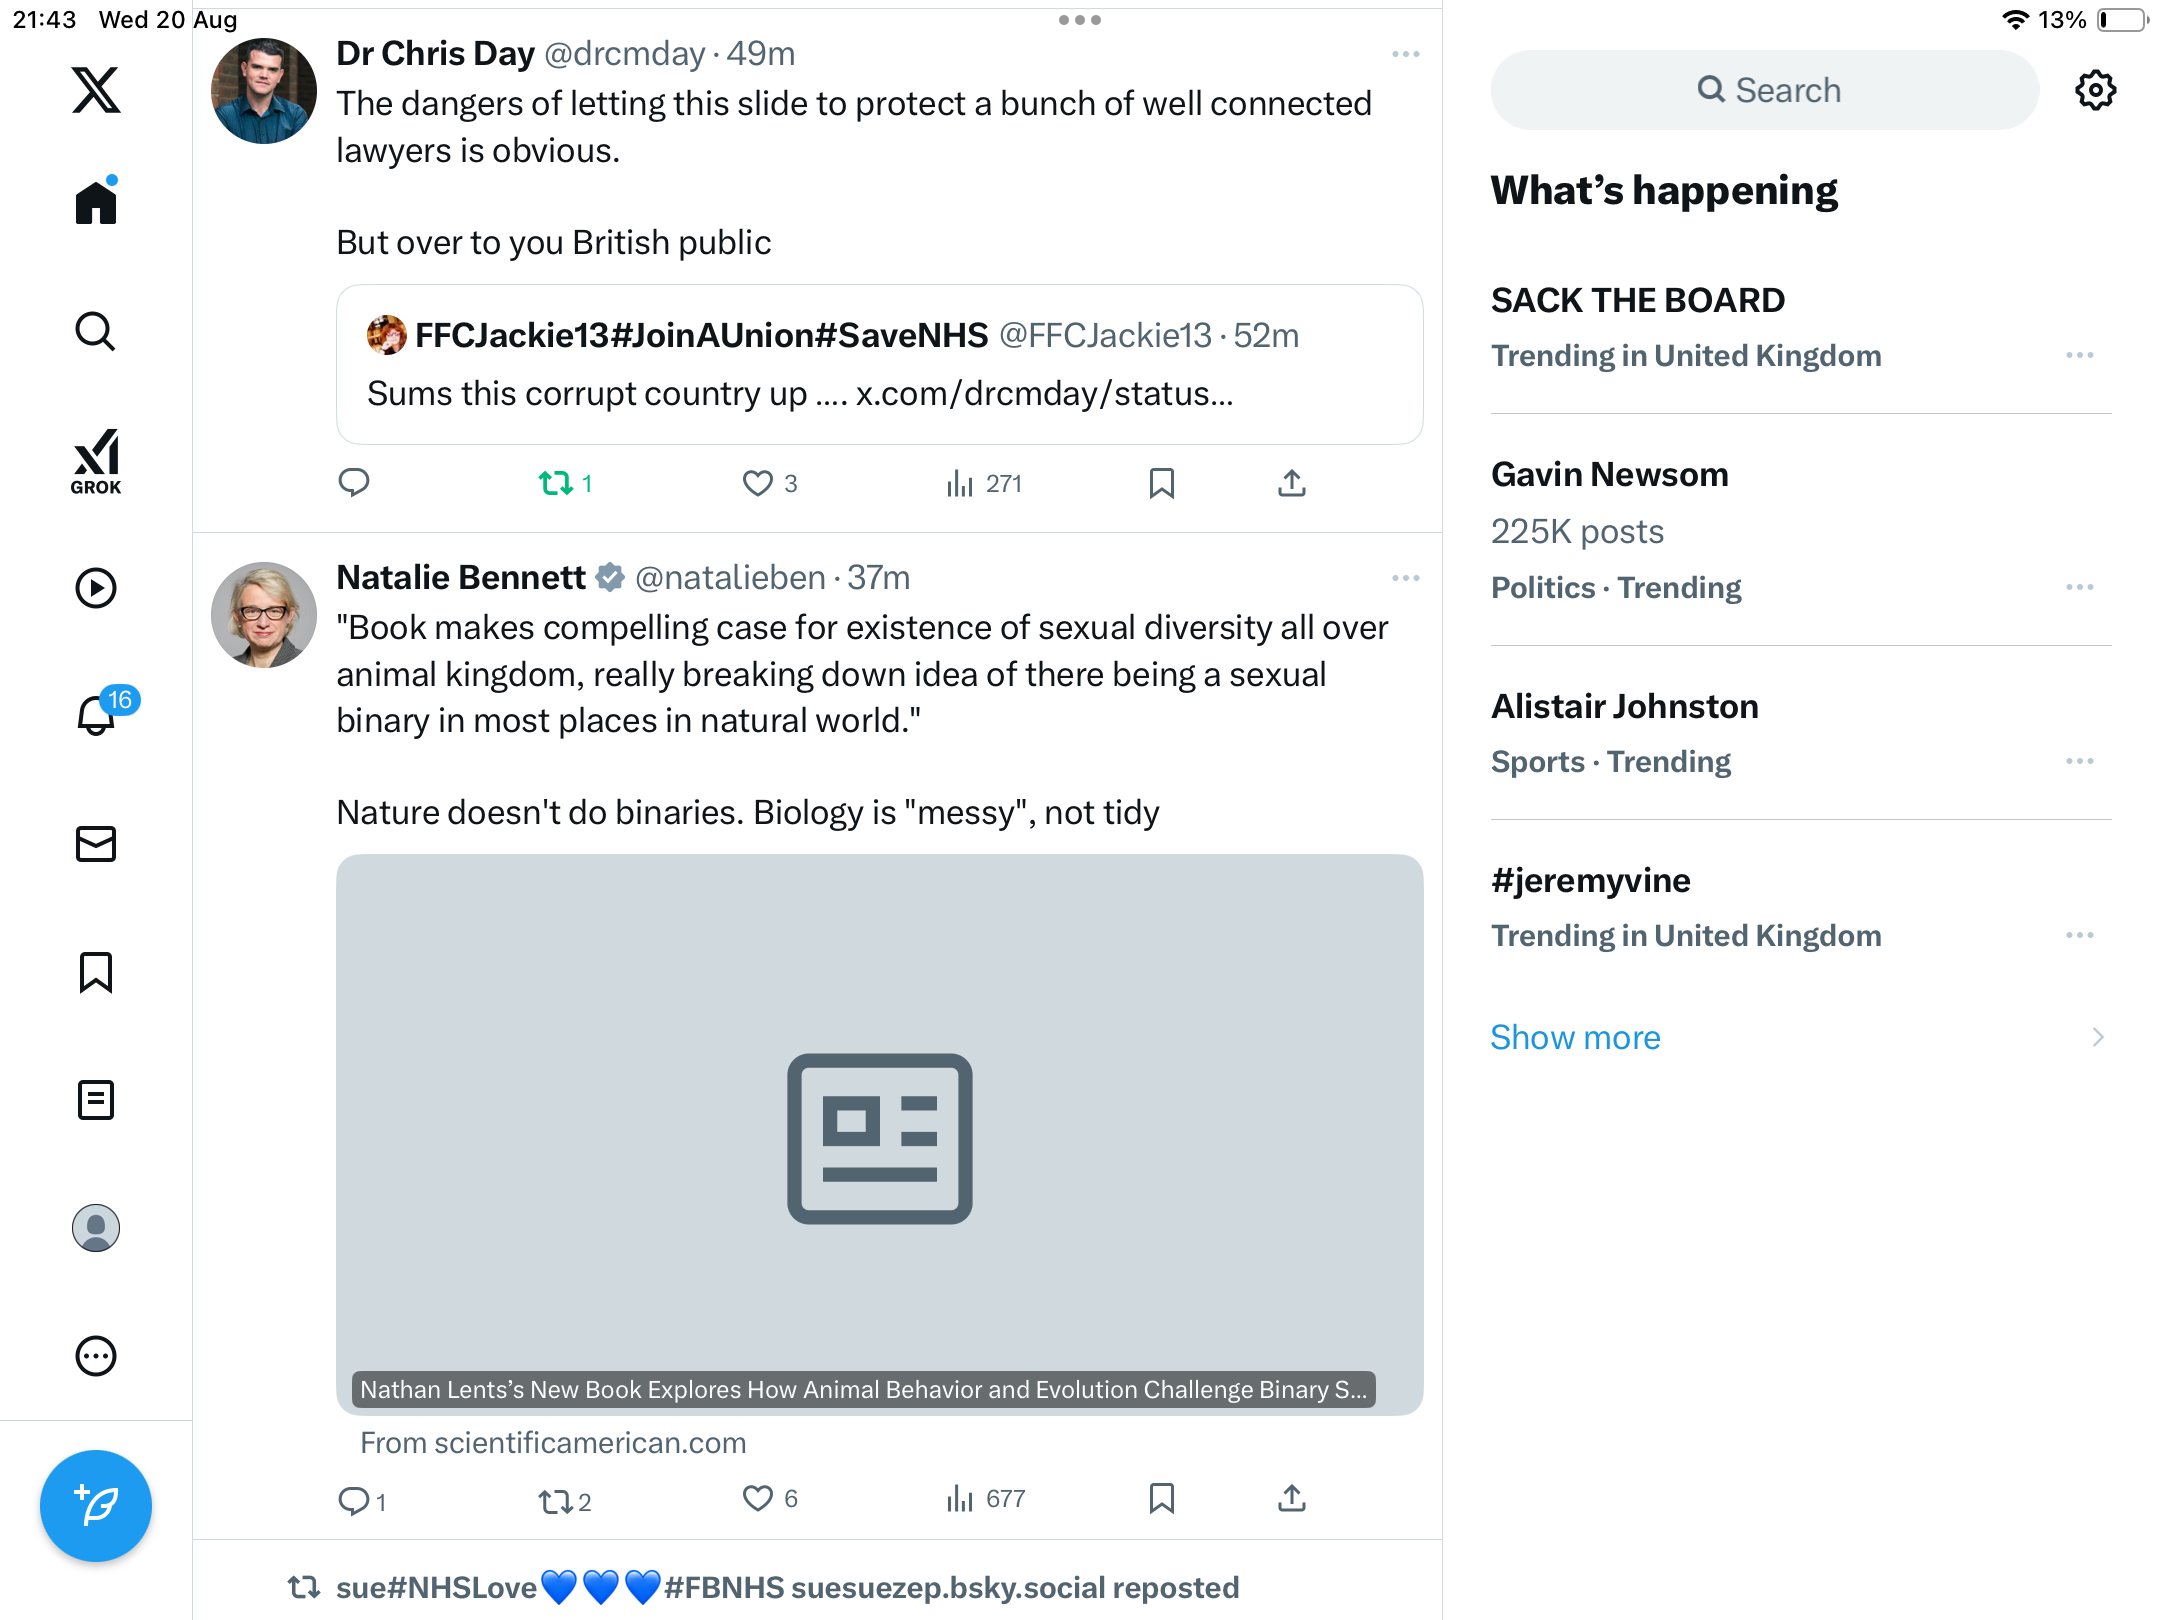Open the sidebar video play icon
Screen dimensions: 2160x1620
tap(96, 588)
